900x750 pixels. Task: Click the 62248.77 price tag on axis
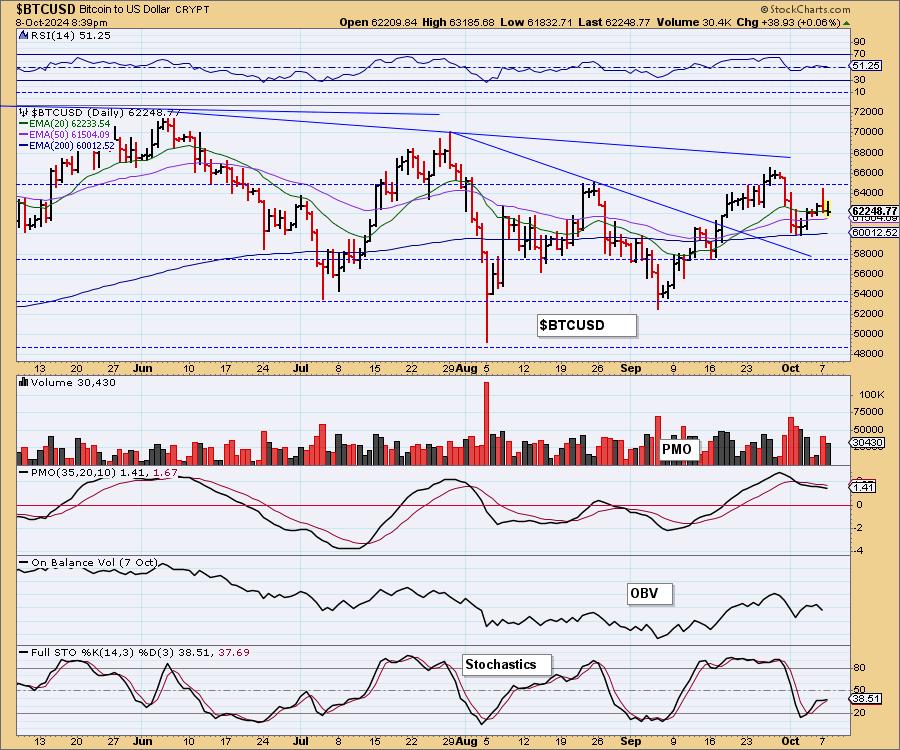pos(874,211)
